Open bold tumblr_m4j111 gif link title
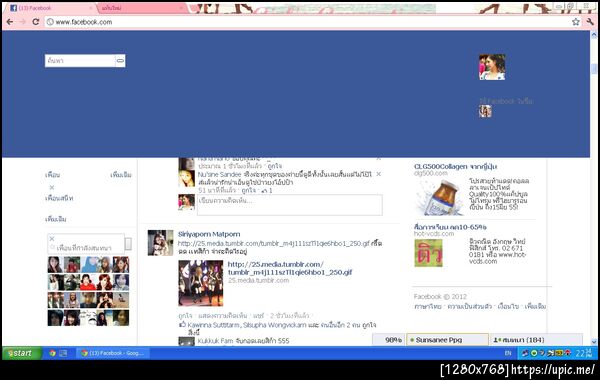Image resolution: width=600 pixels, height=380 pixels. (x=290, y=268)
